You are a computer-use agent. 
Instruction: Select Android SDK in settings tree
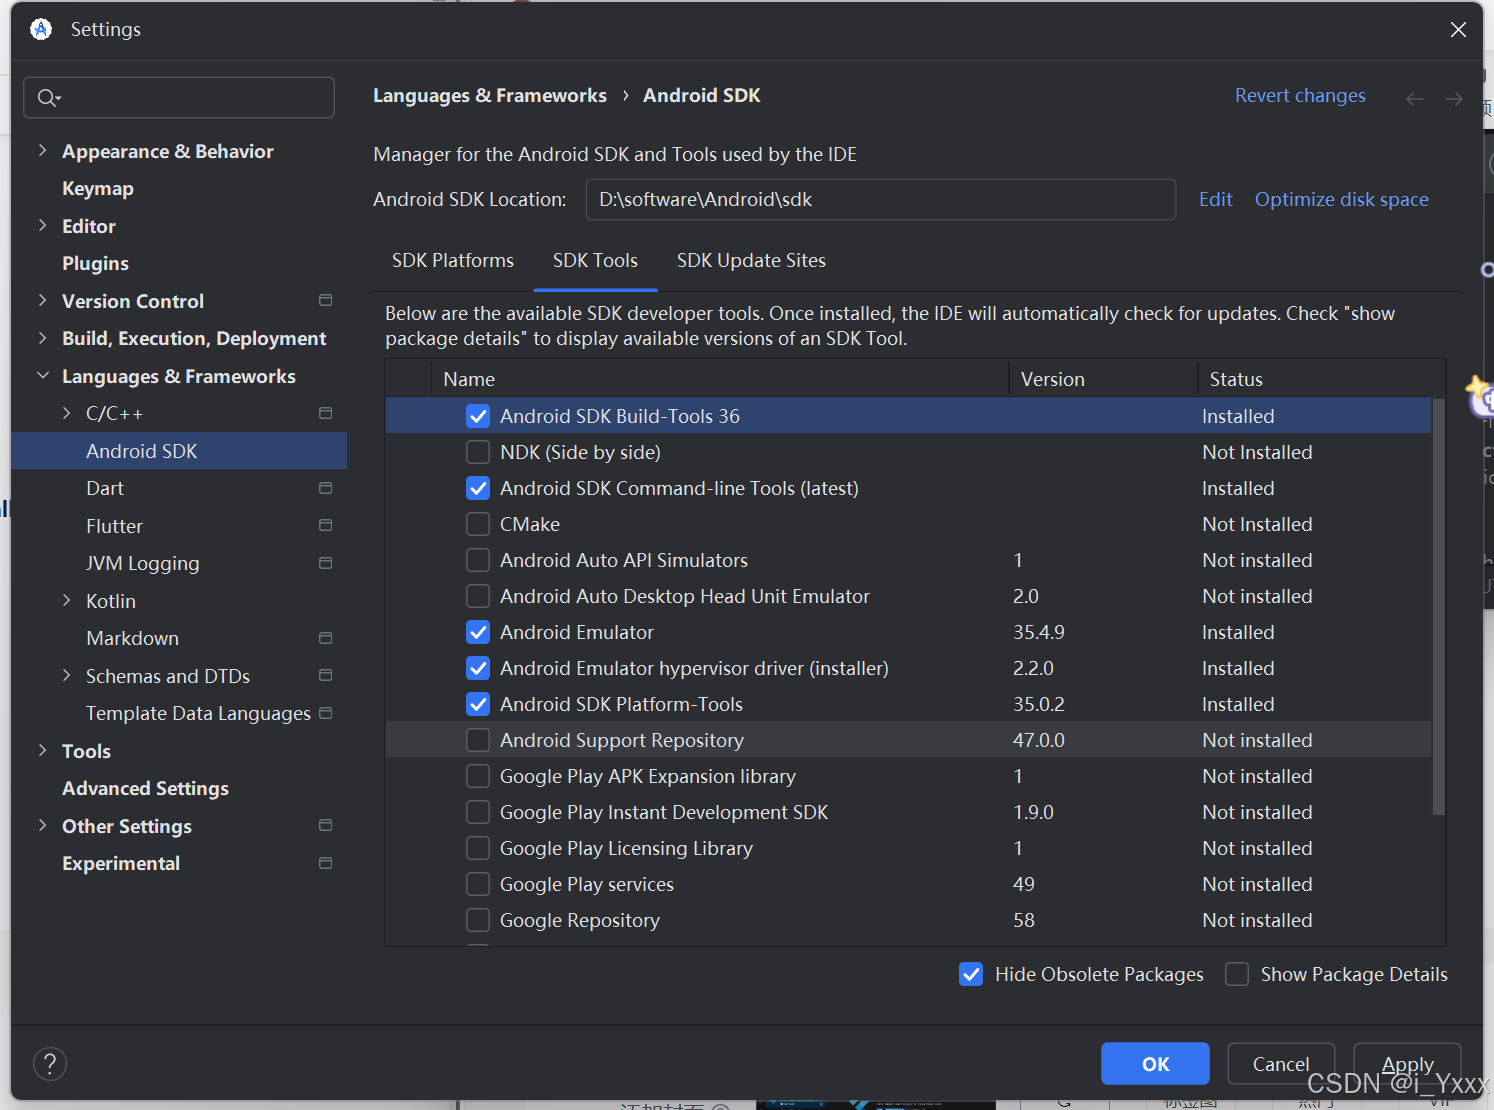click(179, 451)
